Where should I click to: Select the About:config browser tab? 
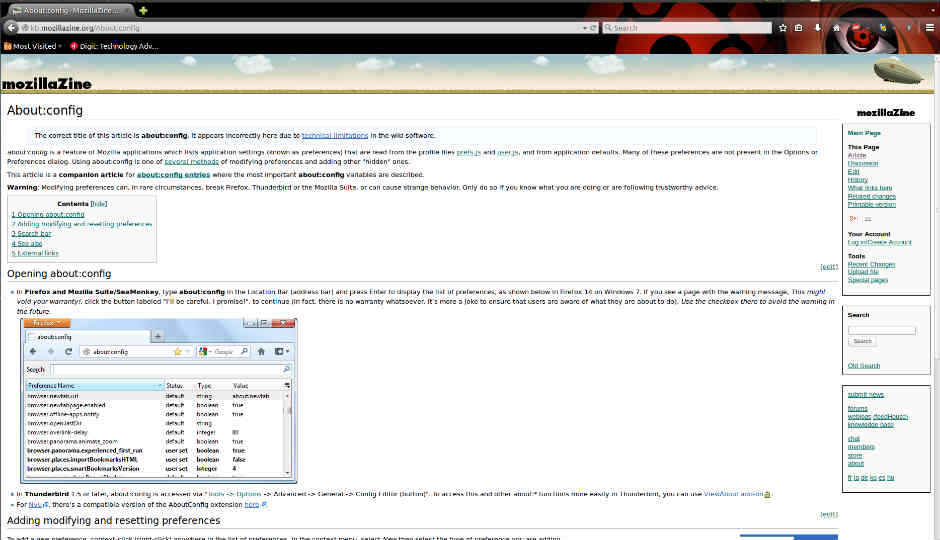click(71, 11)
